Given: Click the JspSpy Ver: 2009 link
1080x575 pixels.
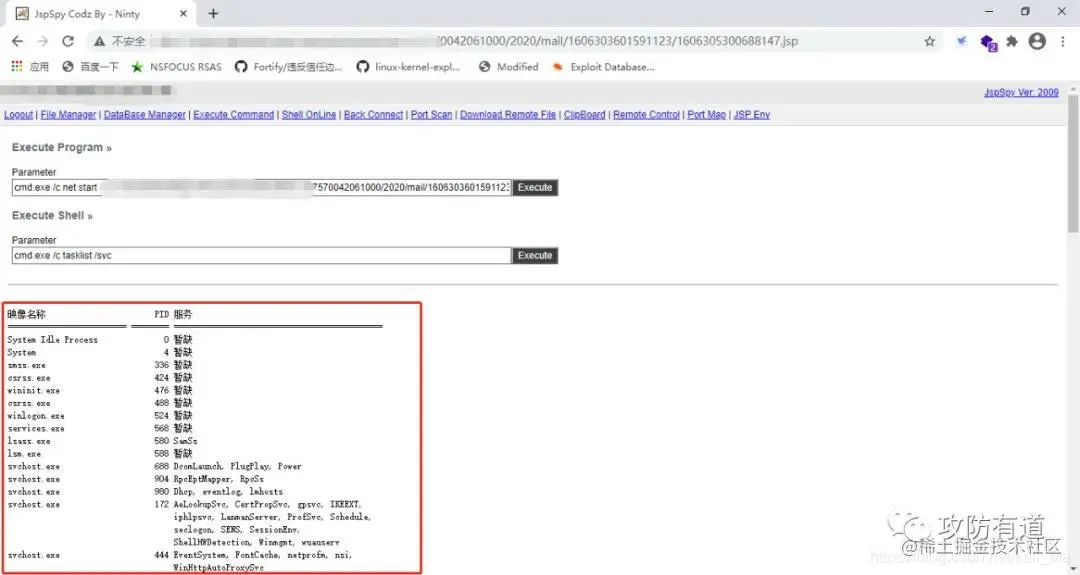Looking at the screenshot, I should coord(1021,92).
